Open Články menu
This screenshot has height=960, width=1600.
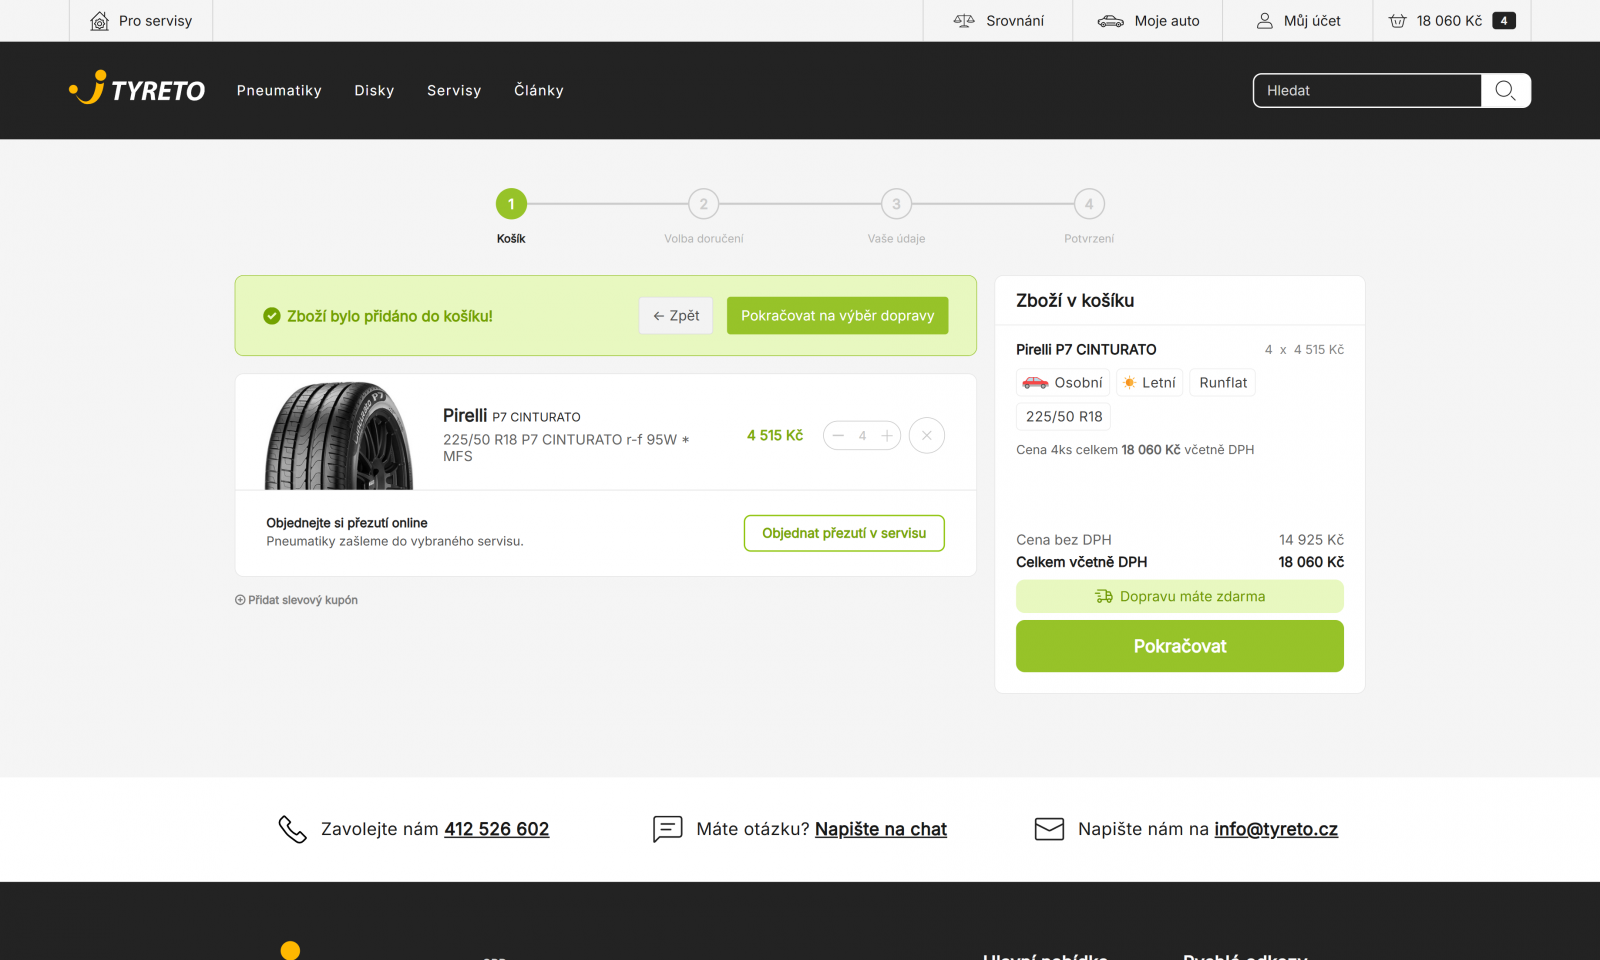pos(539,90)
